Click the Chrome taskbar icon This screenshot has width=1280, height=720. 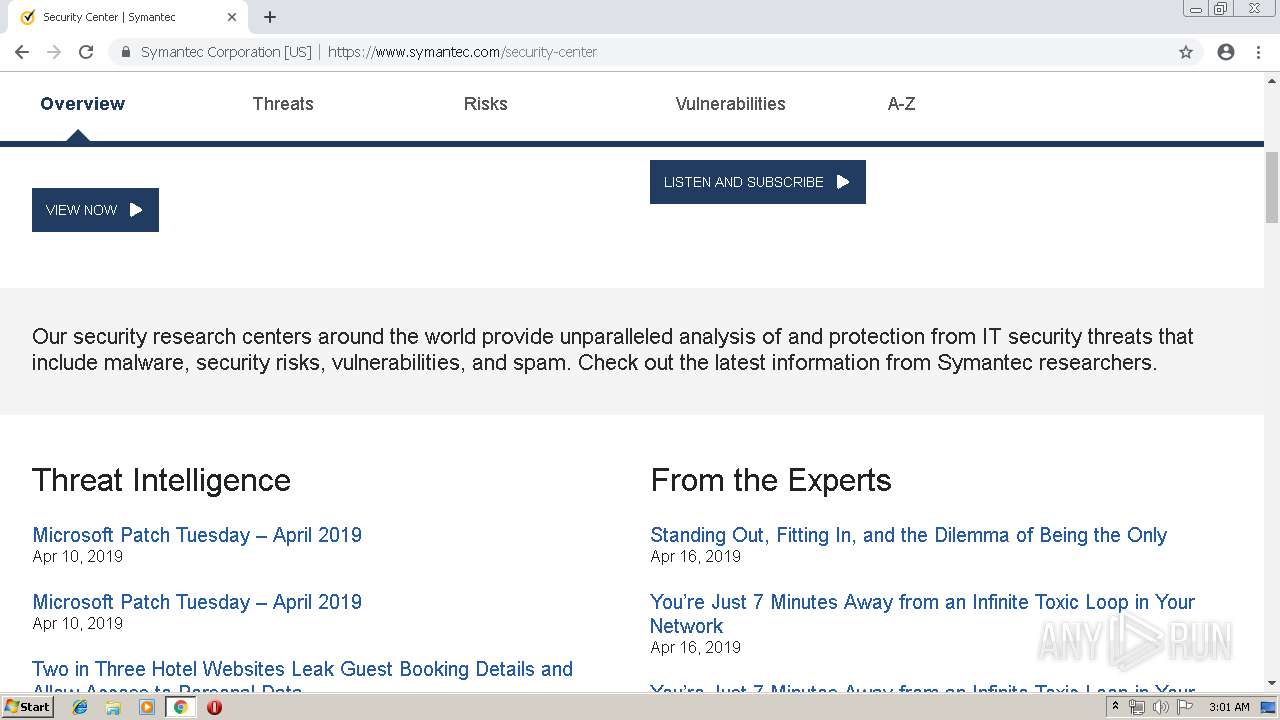point(181,707)
